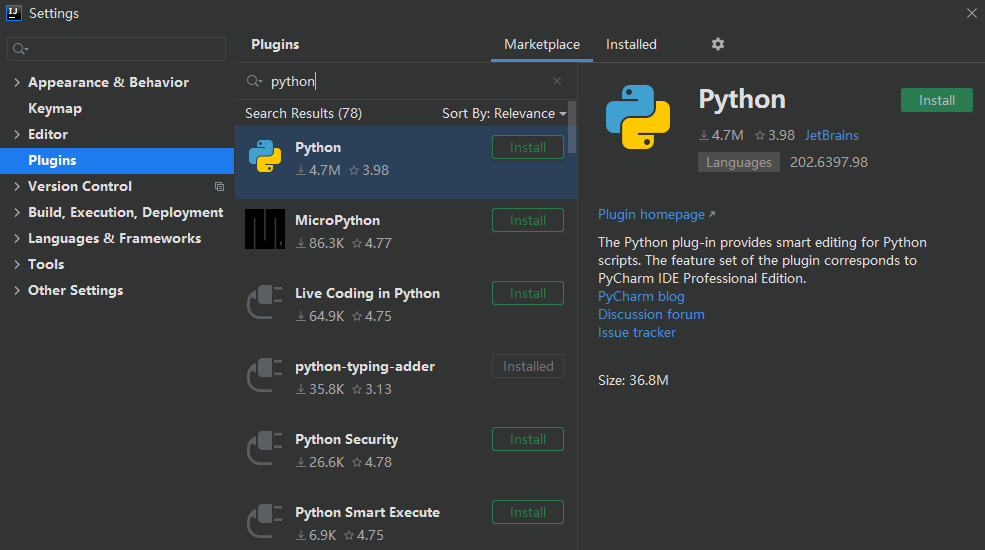Click the Python Security plug icon
Viewport: 985px width, 550px height.
tap(265, 448)
